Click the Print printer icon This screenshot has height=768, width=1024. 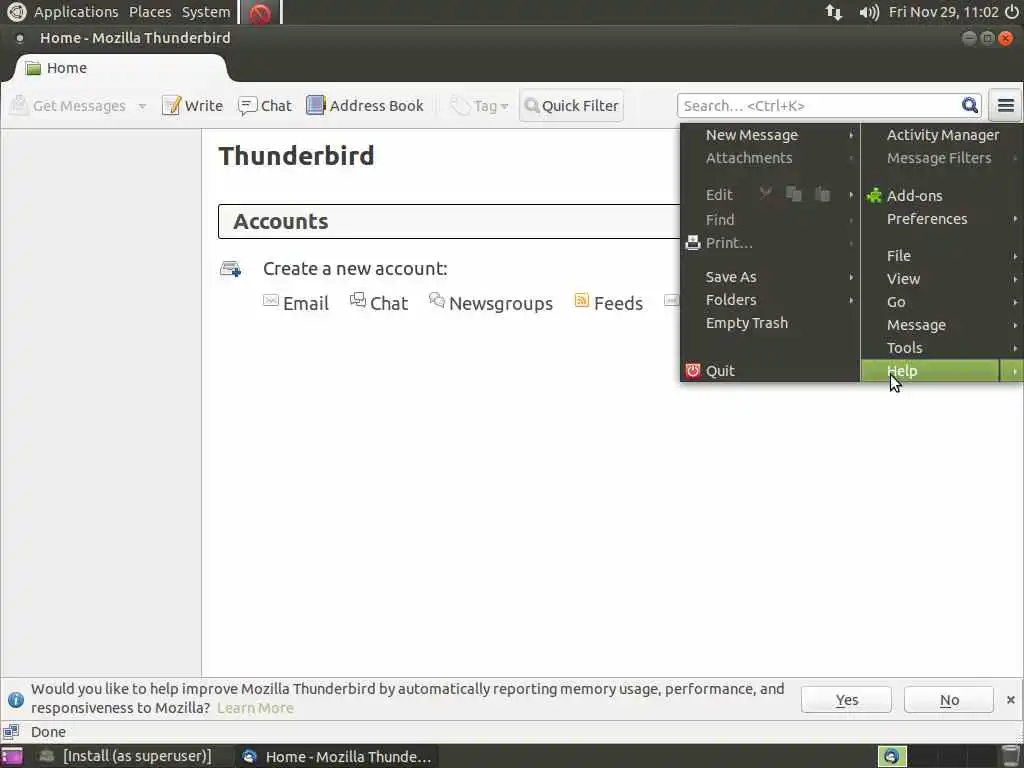(692, 243)
